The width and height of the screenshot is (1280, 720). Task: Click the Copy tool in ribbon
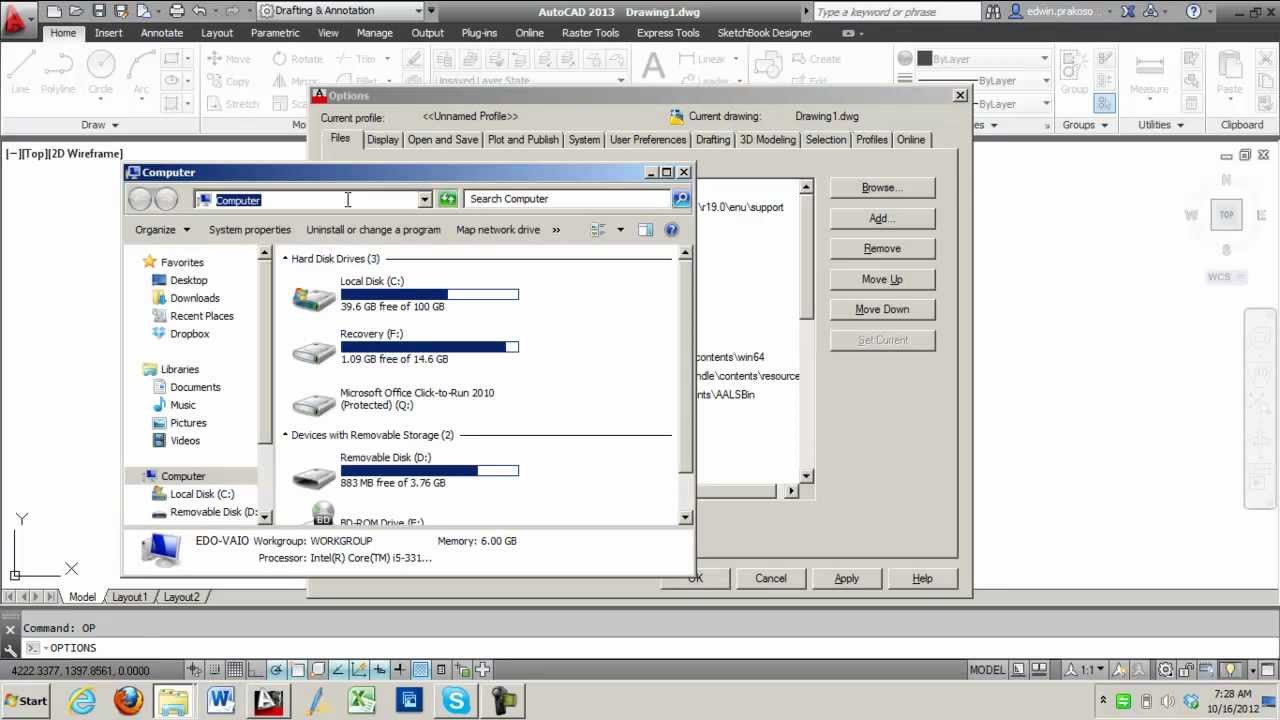coord(229,81)
